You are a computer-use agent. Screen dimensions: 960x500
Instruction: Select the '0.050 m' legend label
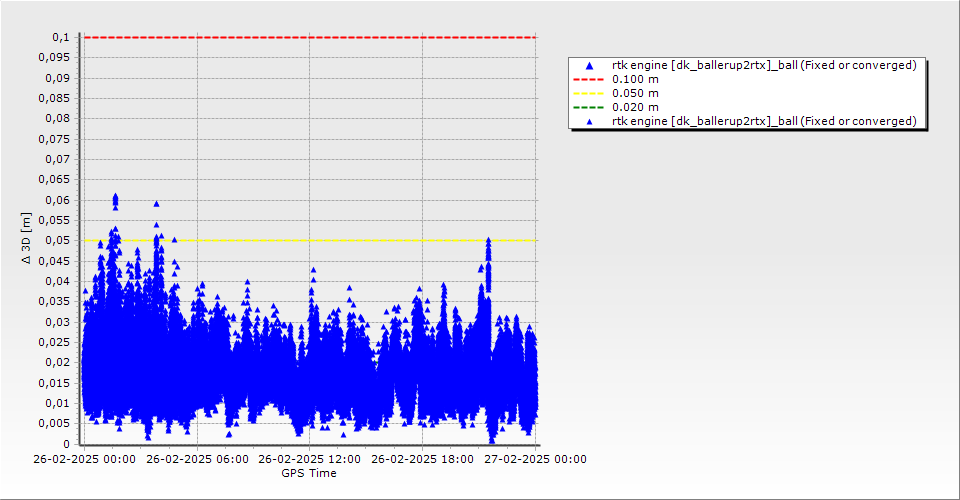tap(636, 94)
